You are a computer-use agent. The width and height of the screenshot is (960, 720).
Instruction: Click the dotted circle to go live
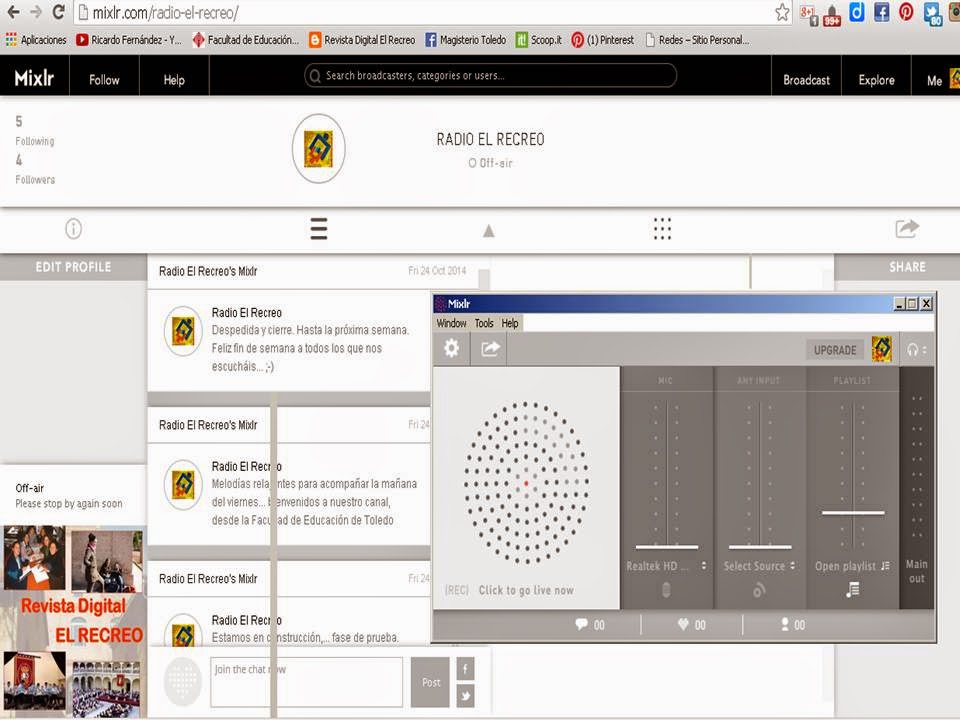coord(526,483)
